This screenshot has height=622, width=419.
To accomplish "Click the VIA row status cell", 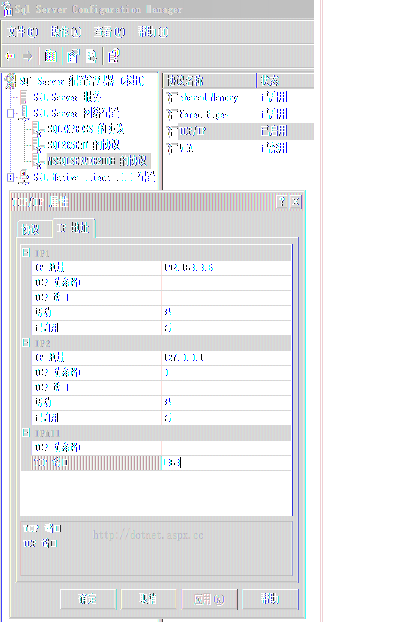I will (274, 148).
